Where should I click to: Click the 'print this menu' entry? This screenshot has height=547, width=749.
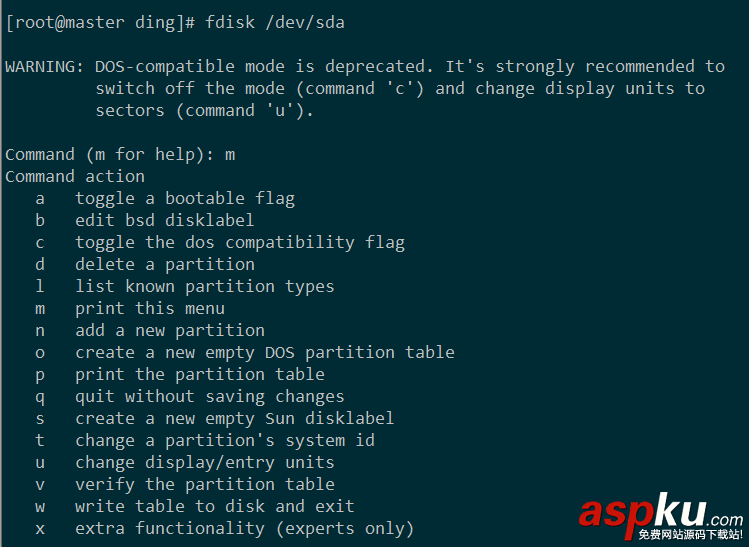(x=150, y=308)
